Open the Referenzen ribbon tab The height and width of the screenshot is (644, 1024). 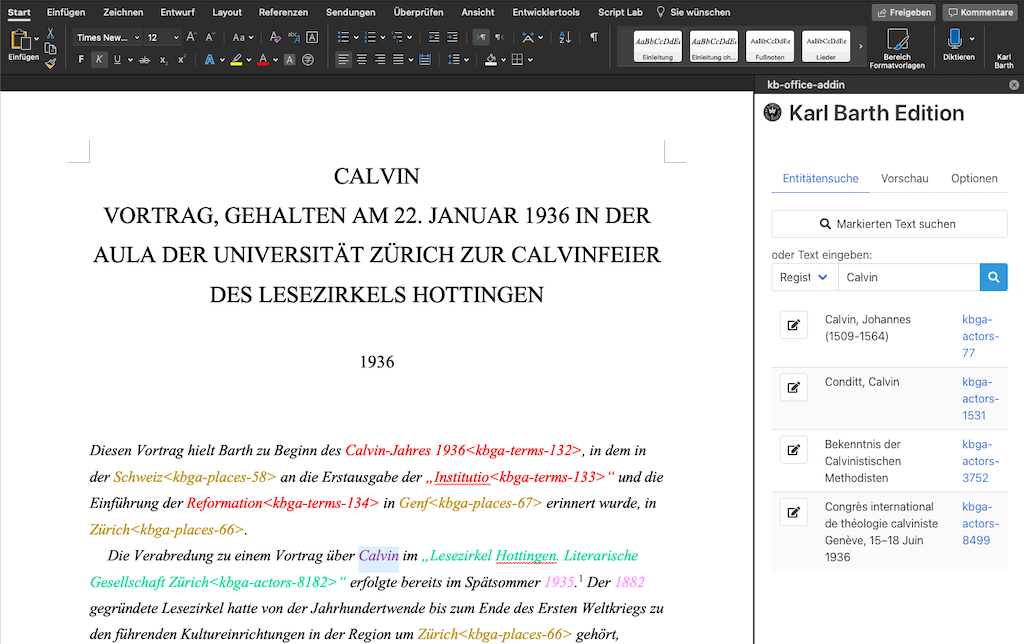pos(283,12)
